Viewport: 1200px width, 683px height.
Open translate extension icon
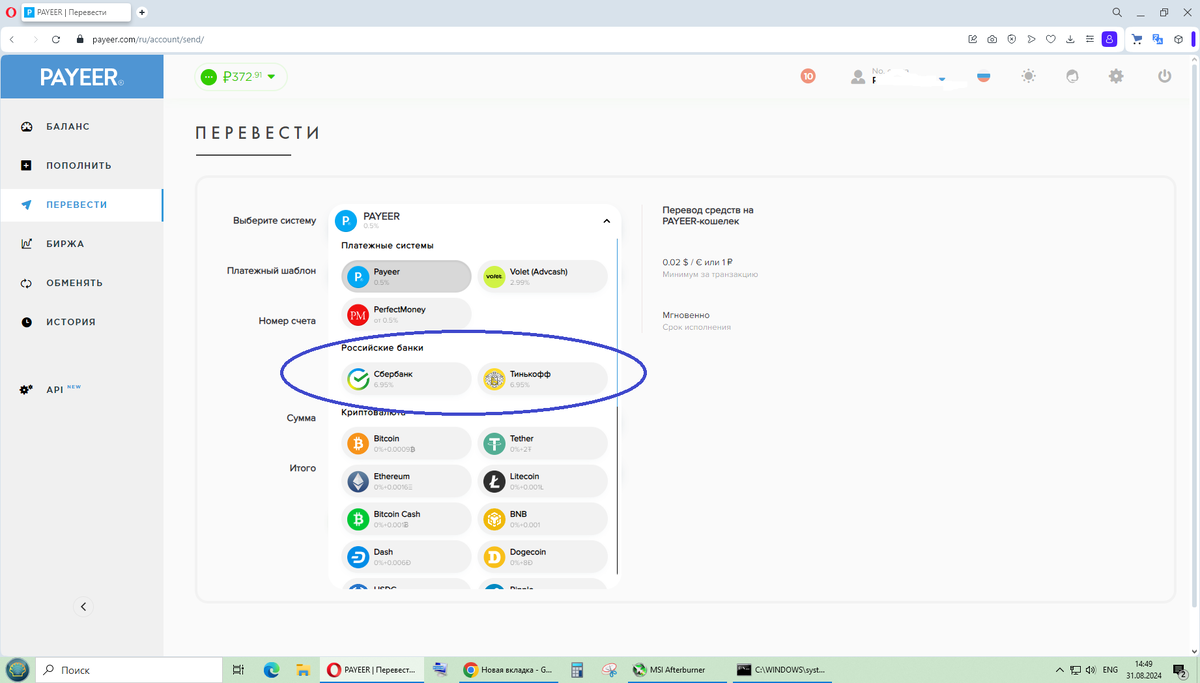click(1158, 39)
